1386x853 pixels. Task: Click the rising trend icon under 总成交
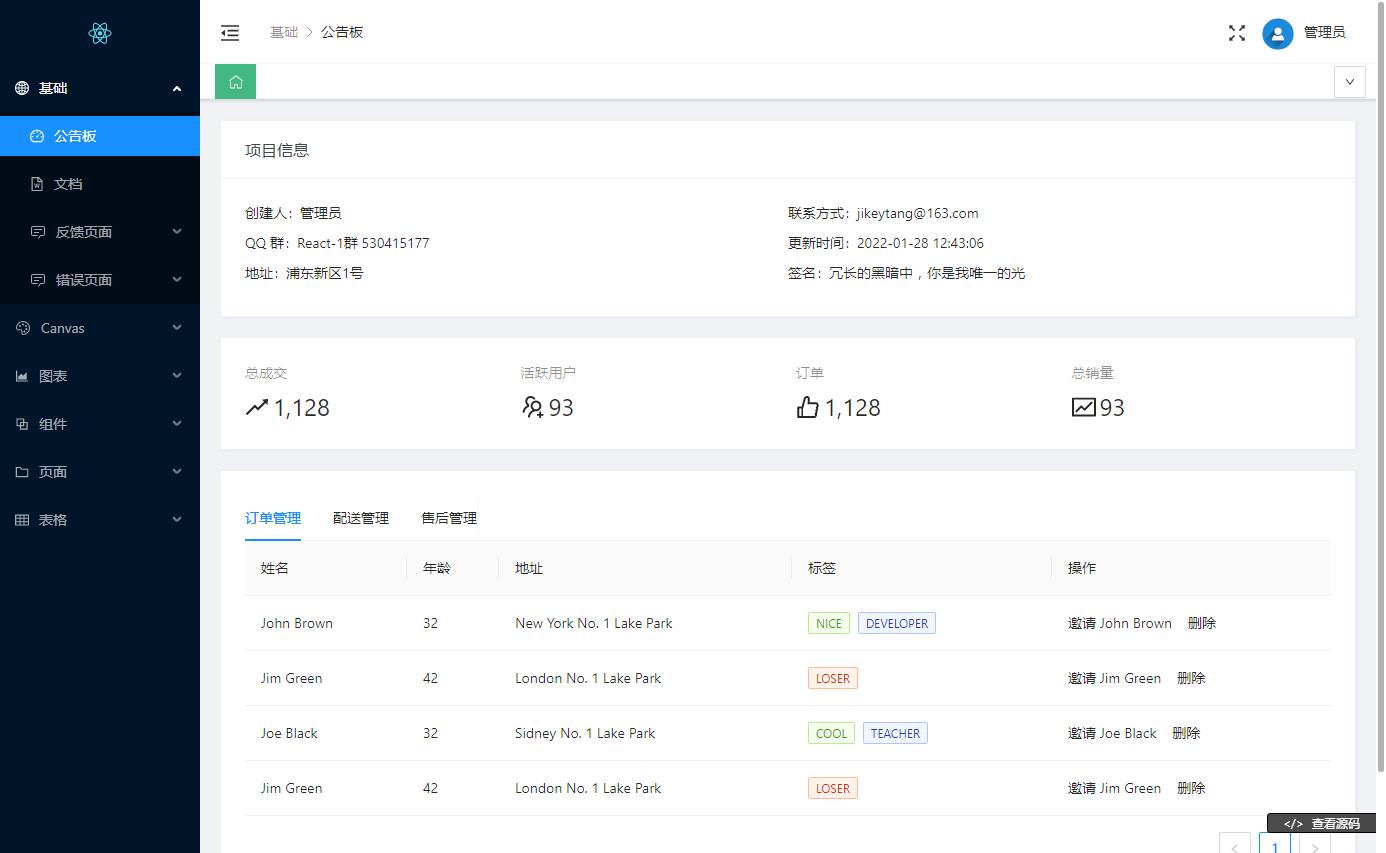click(257, 407)
